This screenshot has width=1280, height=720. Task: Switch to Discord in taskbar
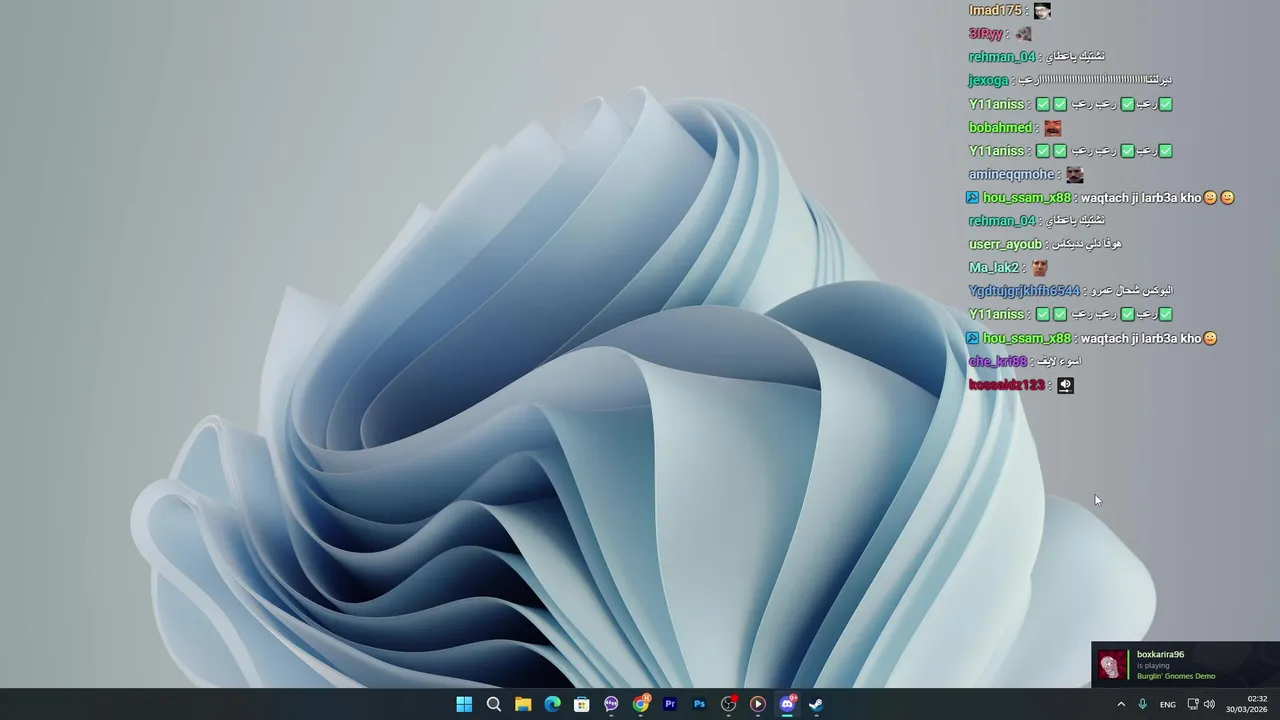pos(787,704)
